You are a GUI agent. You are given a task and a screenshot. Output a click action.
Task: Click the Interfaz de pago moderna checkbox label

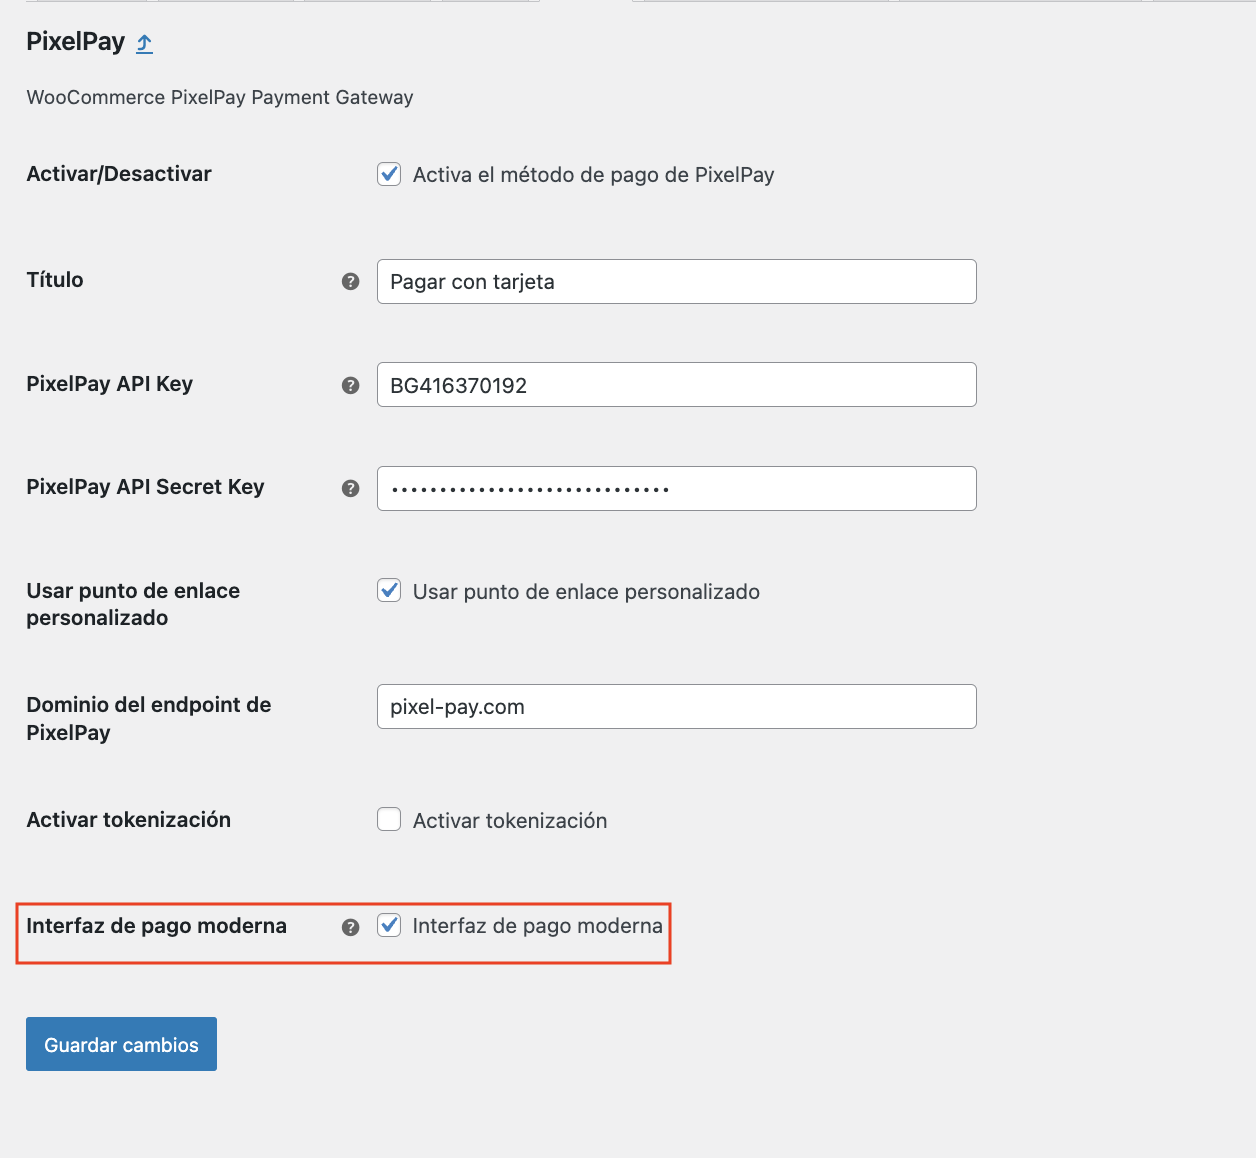pyautogui.click(x=537, y=926)
